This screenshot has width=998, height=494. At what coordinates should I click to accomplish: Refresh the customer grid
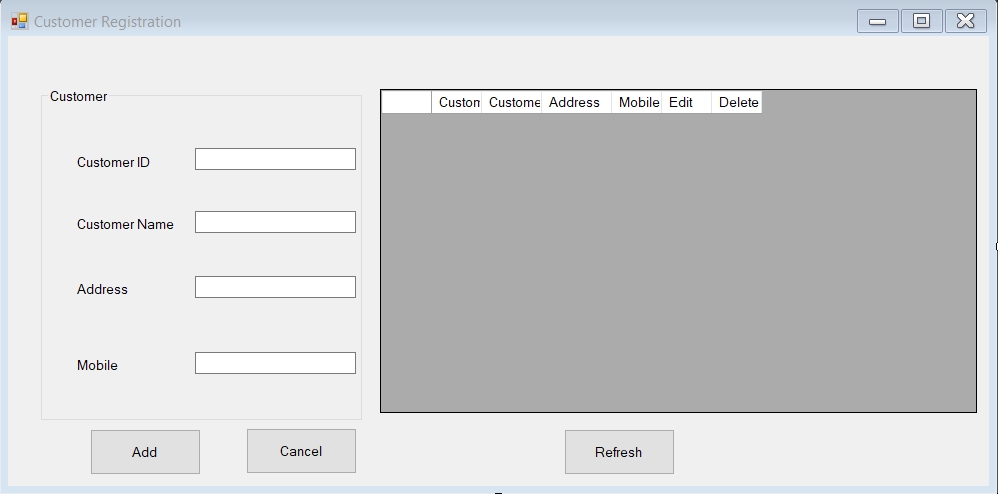click(619, 452)
